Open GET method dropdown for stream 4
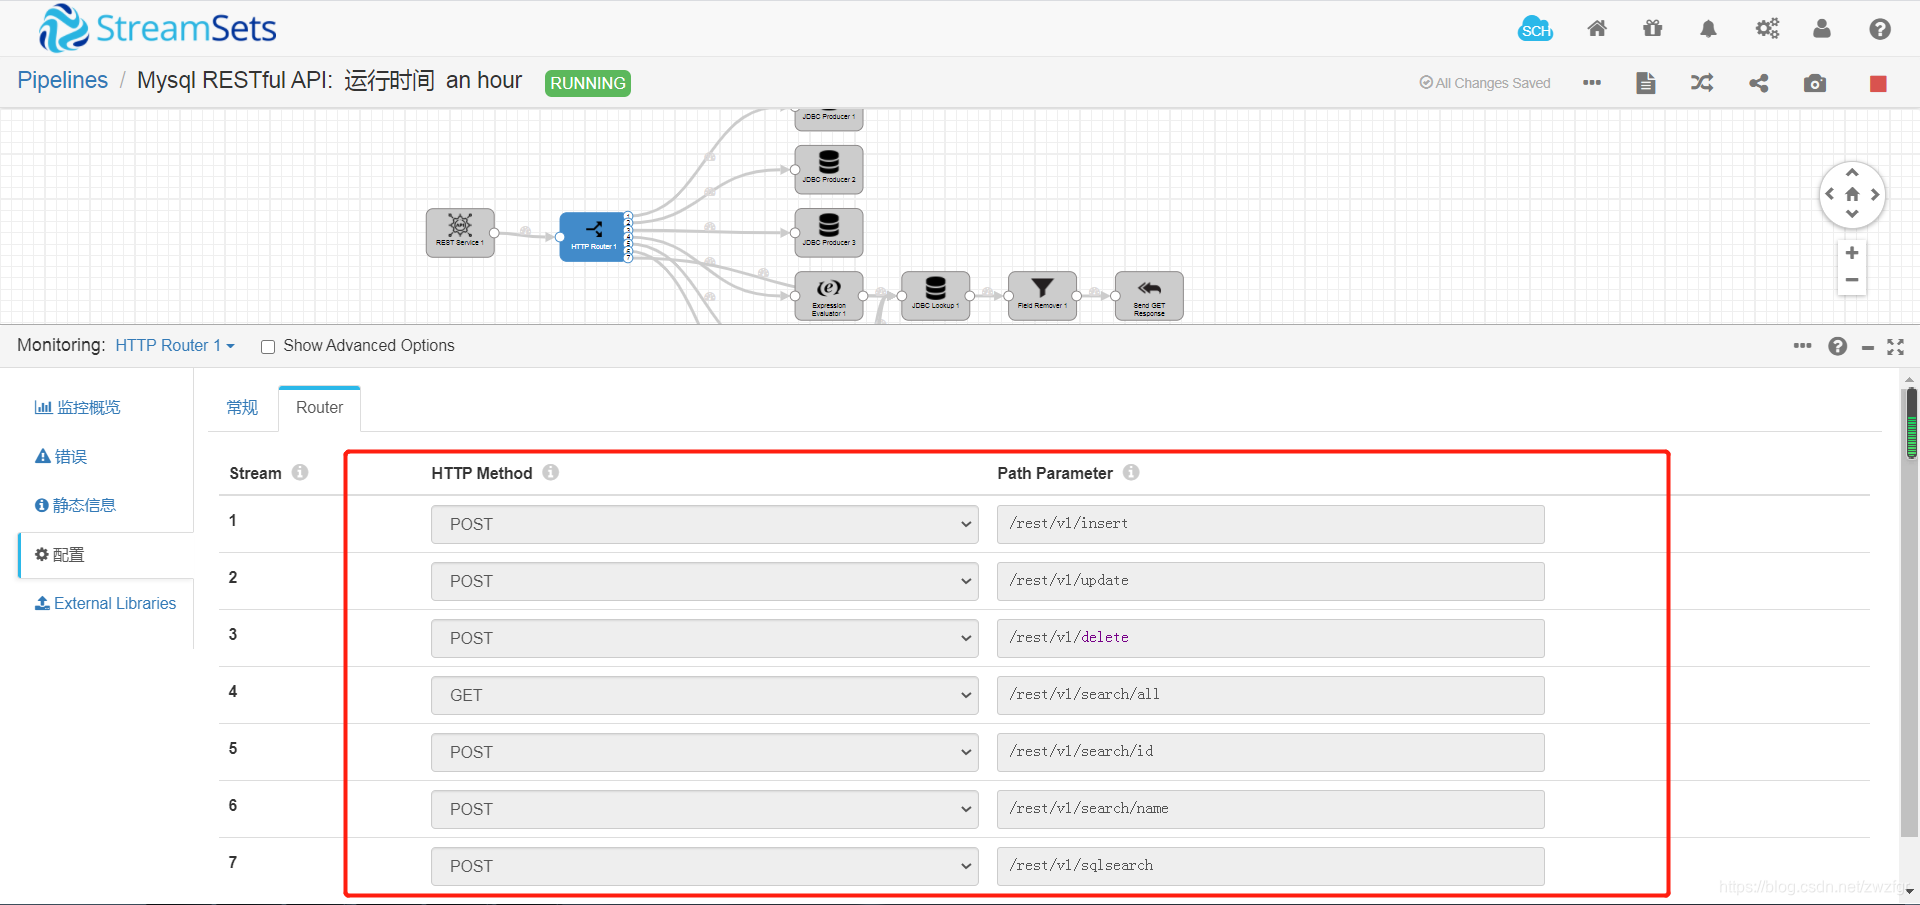 click(705, 695)
